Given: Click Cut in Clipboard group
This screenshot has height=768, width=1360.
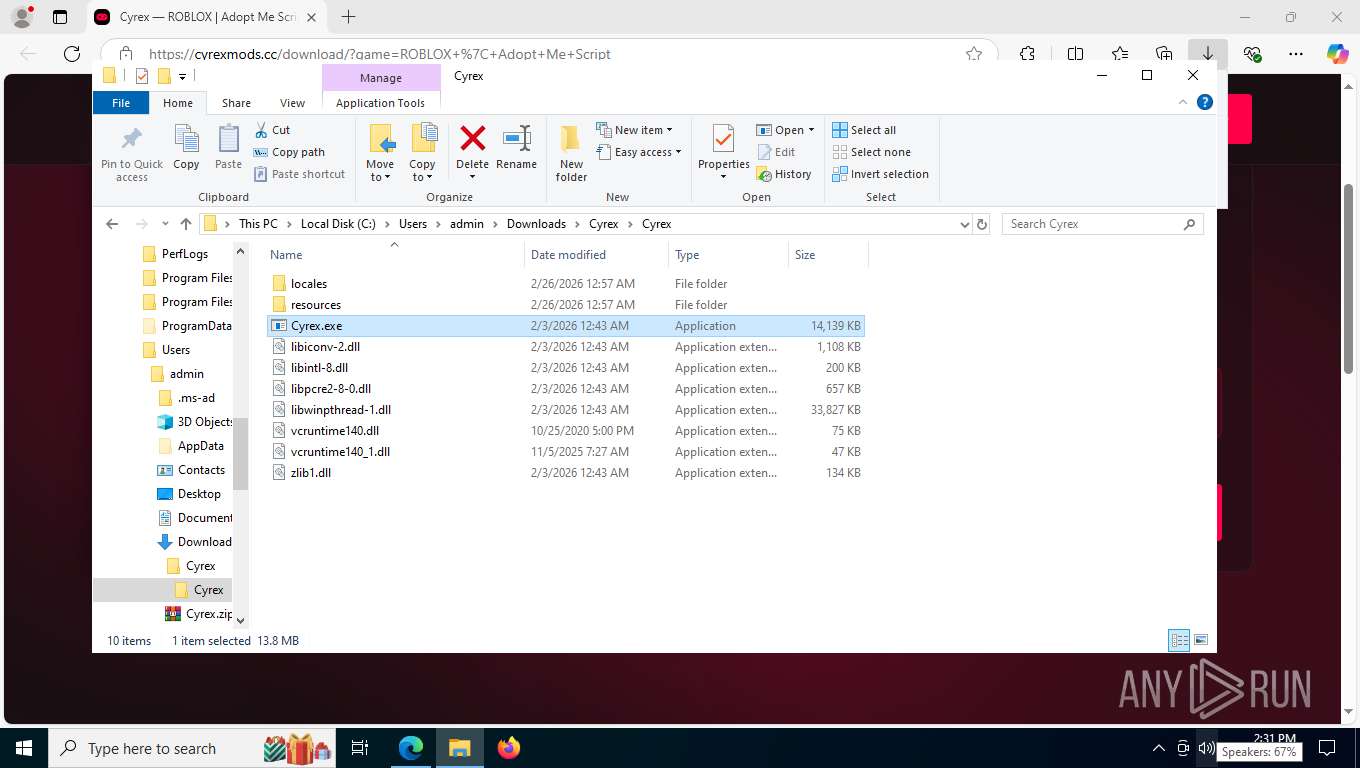Looking at the screenshot, I should pyautogui.click(x=272, y=130).
